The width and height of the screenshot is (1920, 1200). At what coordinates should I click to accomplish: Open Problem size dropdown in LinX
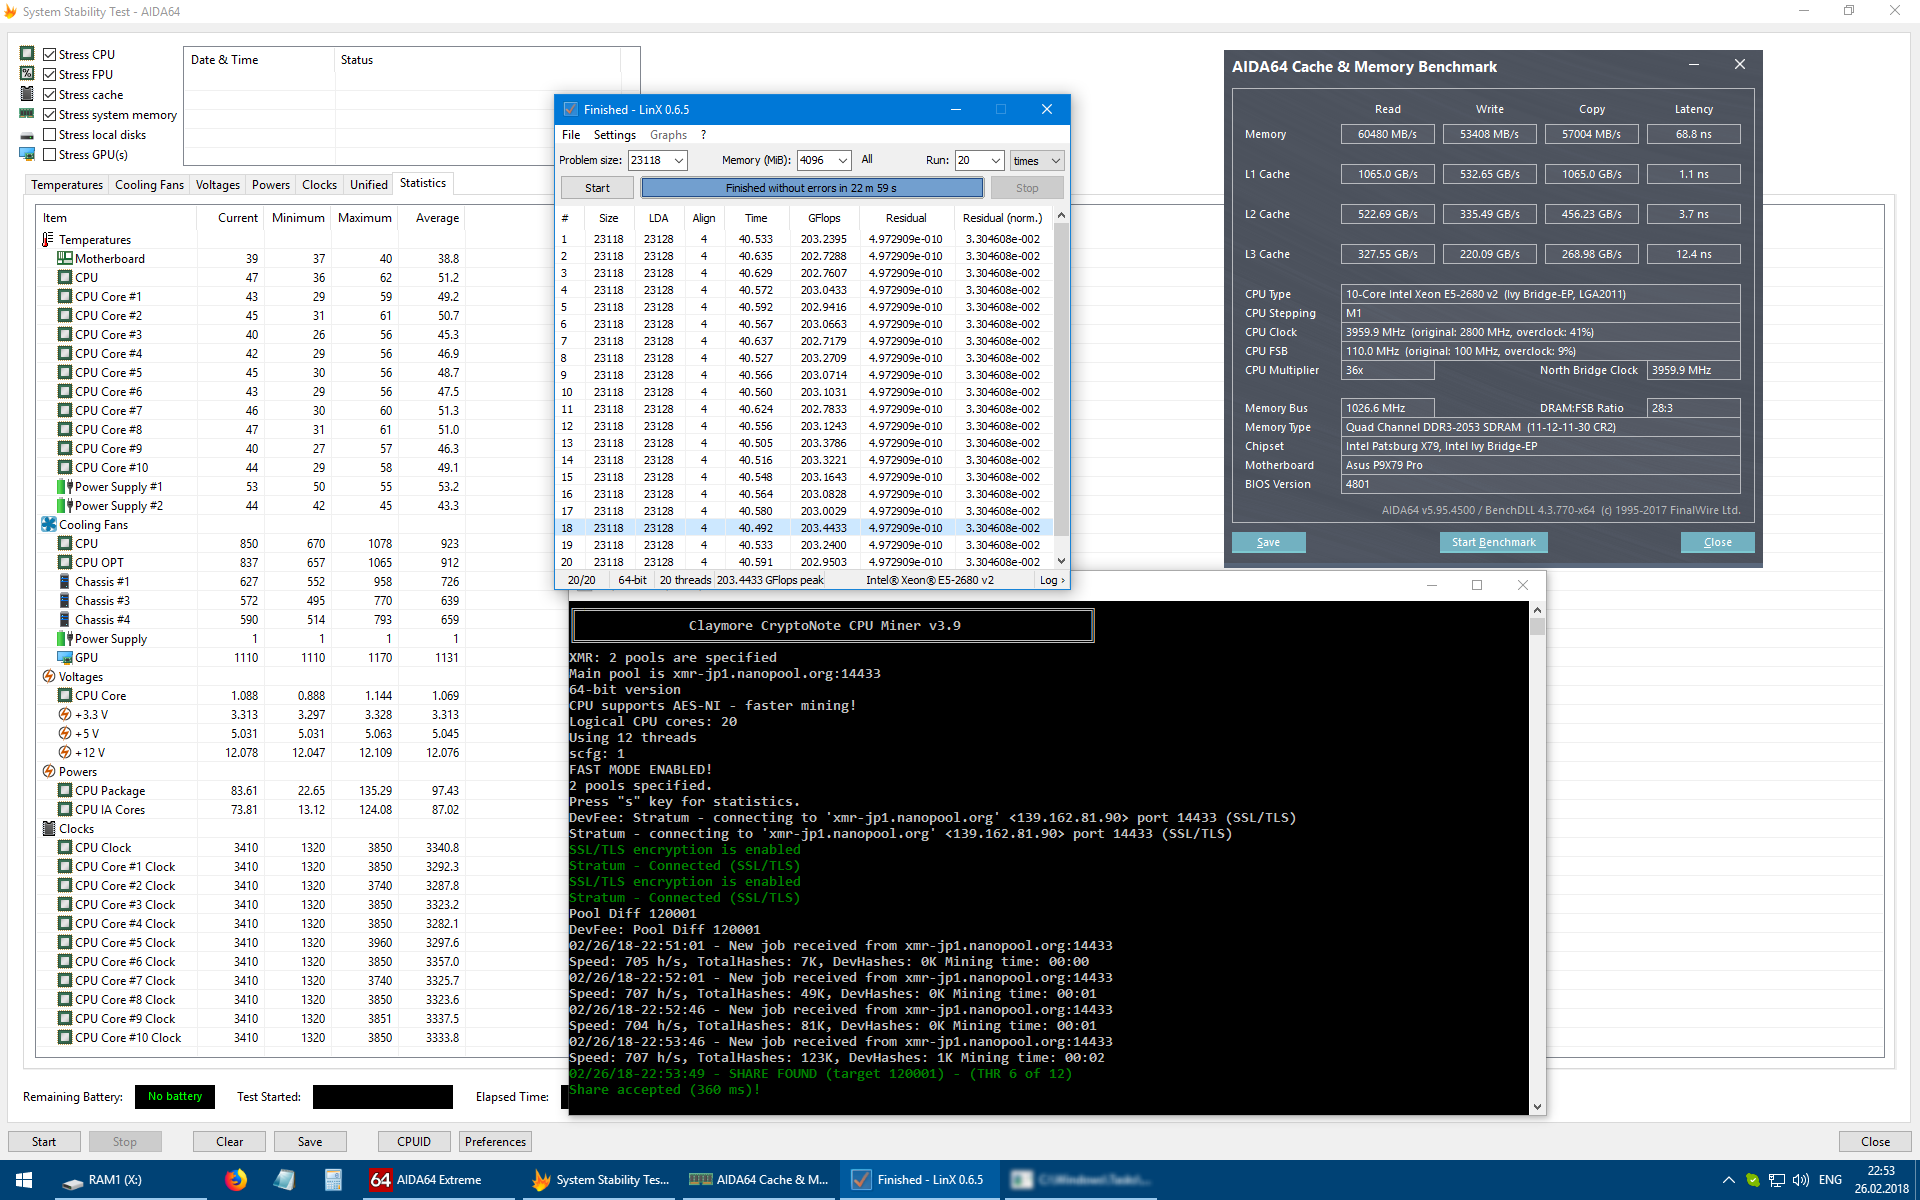pos(679,160)
